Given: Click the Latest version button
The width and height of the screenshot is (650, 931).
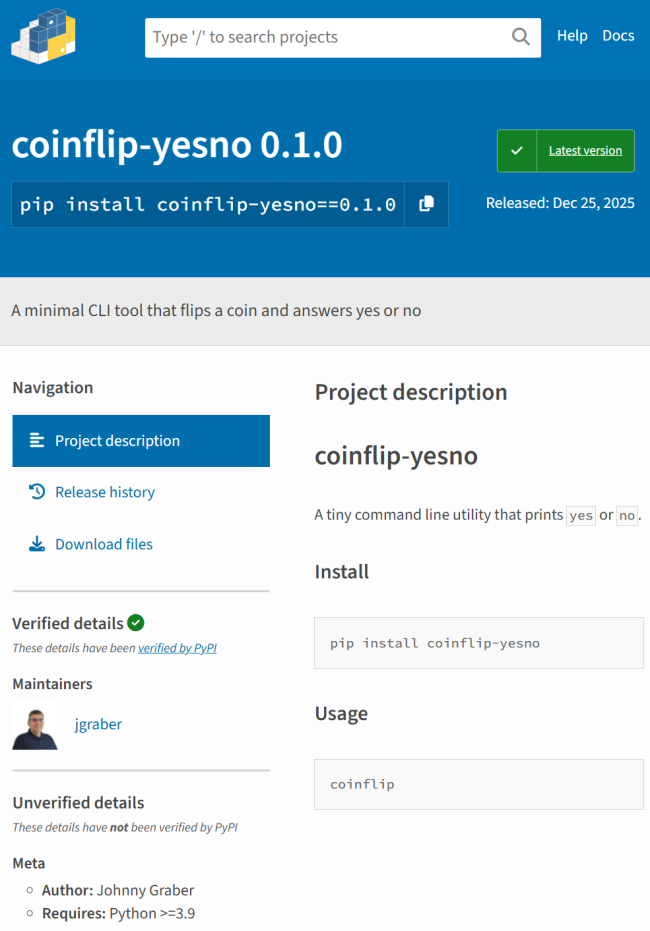Looking at the screenshot, I should coord(566,151).
